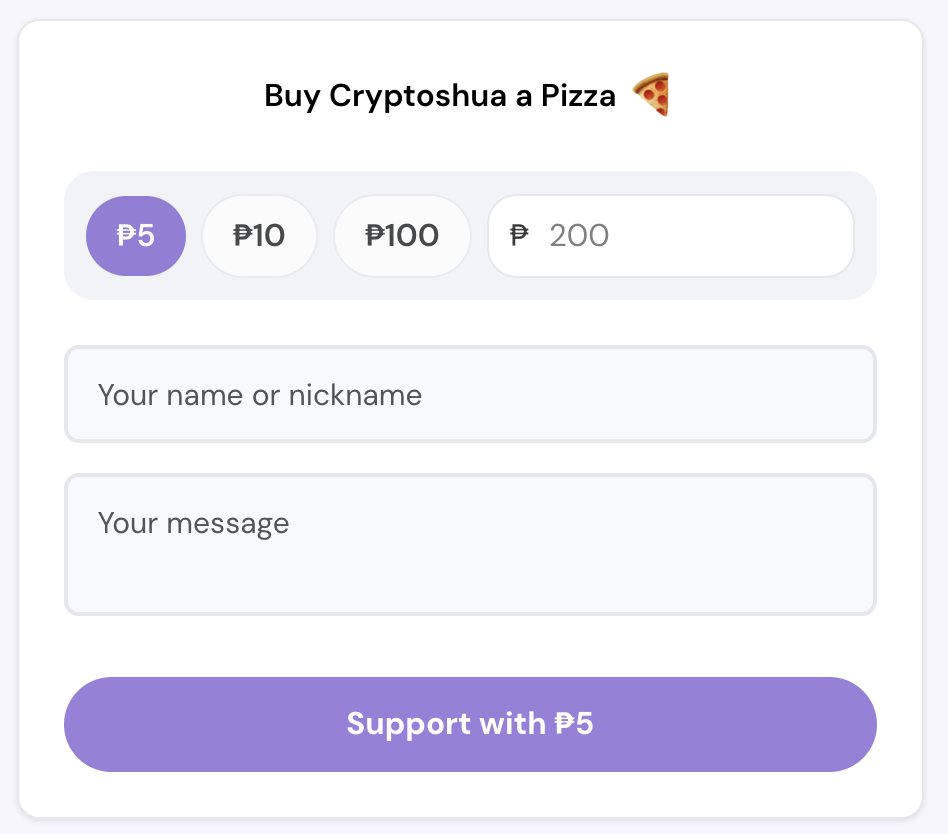Viewport: 948px width, 834px height.
Task: Confirm support payment of ₱5
Action: click(x=470, y=724)
